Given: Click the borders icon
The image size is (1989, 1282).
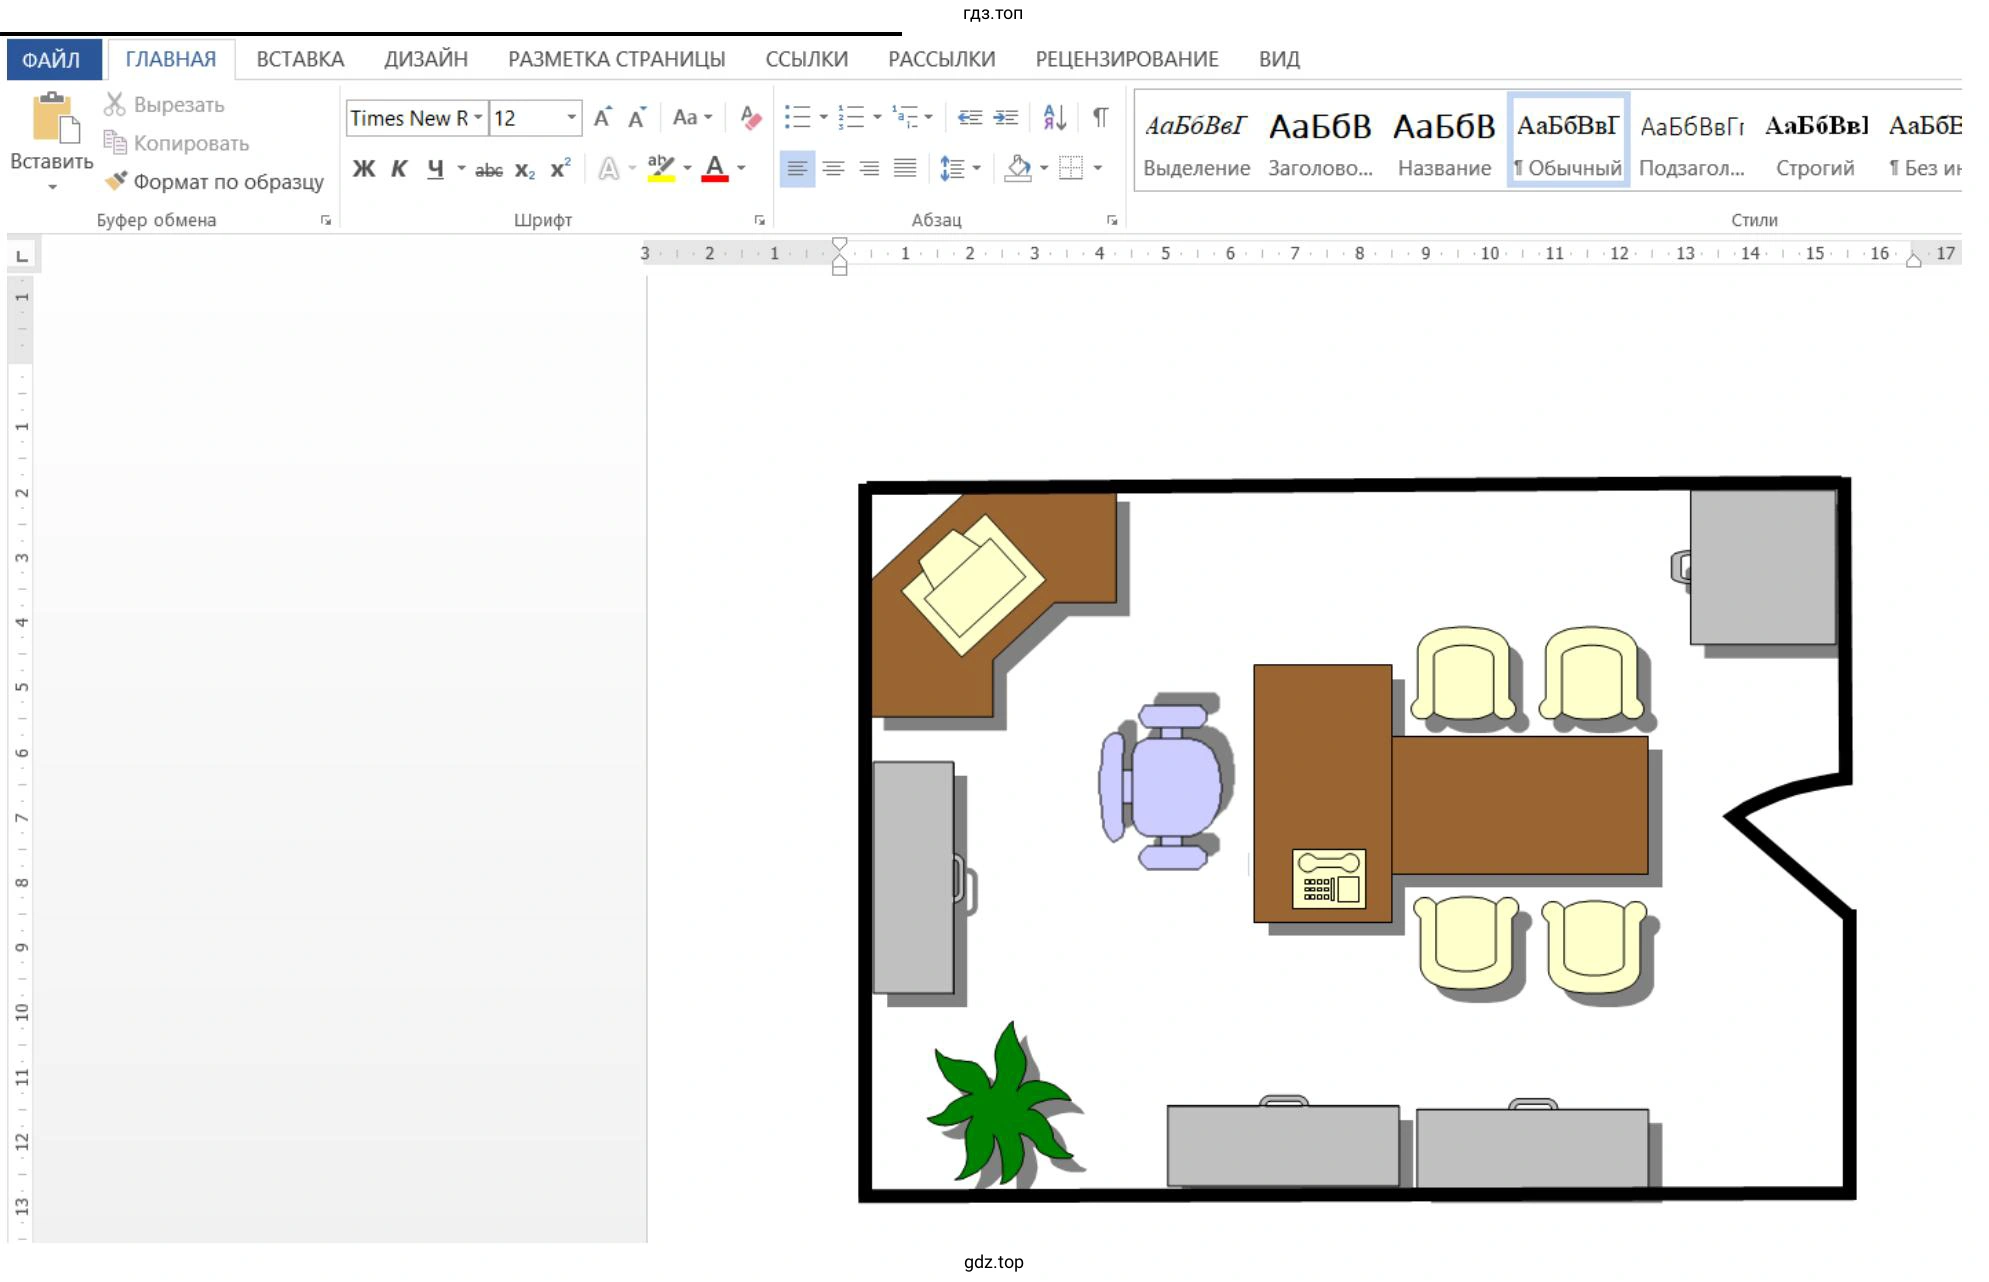Looking at the screenshot, I should tap(1071, 169).
